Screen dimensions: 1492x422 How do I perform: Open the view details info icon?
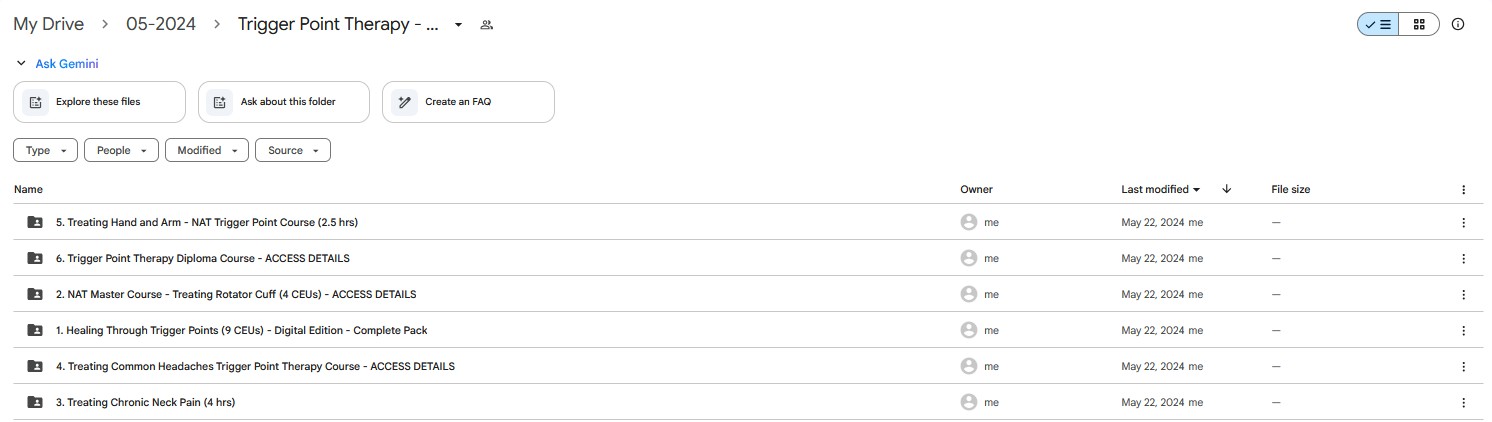pyautogui.click(x=1458, y=25)
